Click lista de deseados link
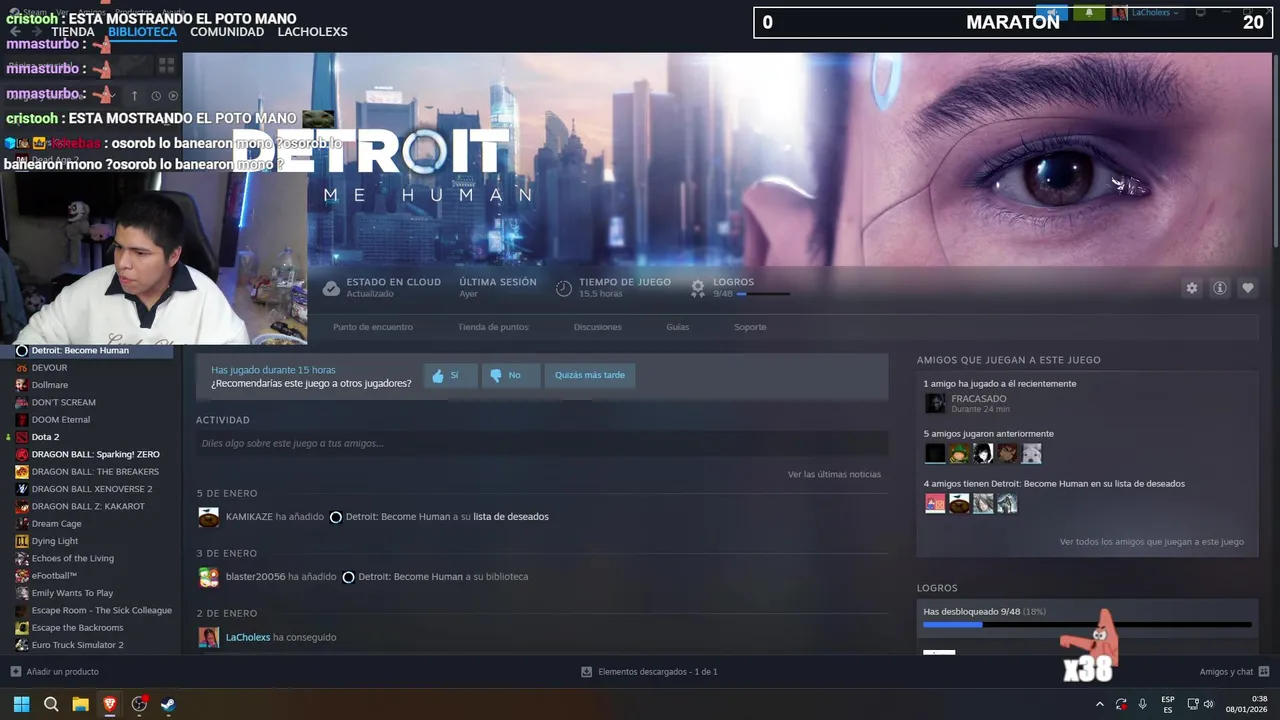Viewport: 1280px width, 720px height. tap(511, 517)
